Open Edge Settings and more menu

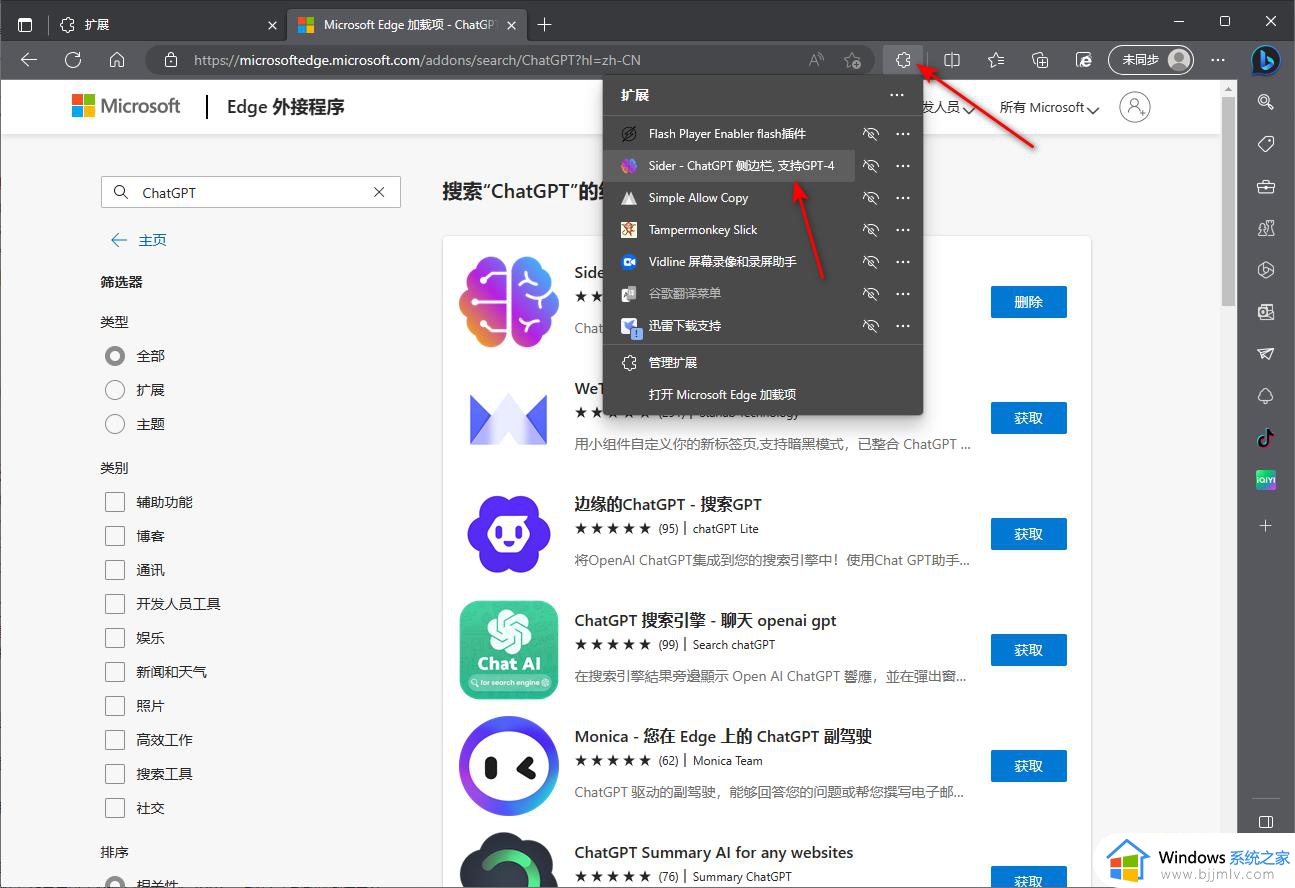coord(1217,60)
